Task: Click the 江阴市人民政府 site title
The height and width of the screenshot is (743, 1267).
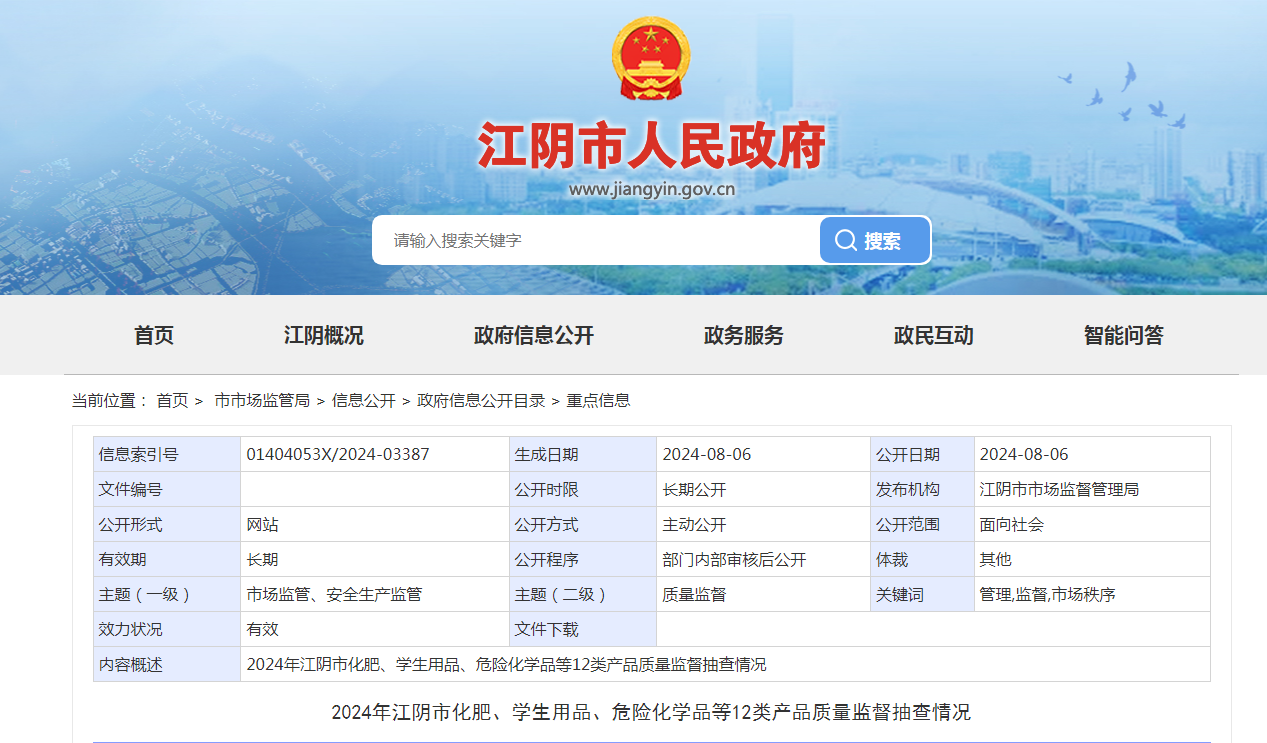Action: (x=651, y=146)
